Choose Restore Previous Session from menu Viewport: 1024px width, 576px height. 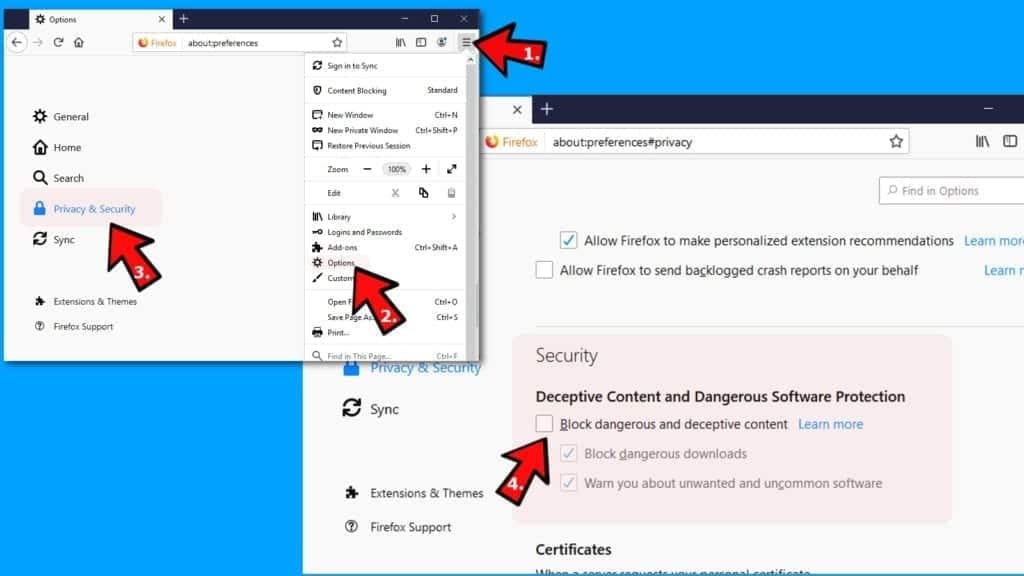(x=385, y=146)
